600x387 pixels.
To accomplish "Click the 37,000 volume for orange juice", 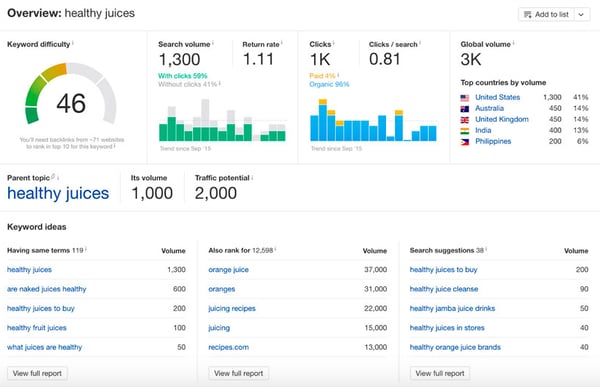I will tap(375, 269).
